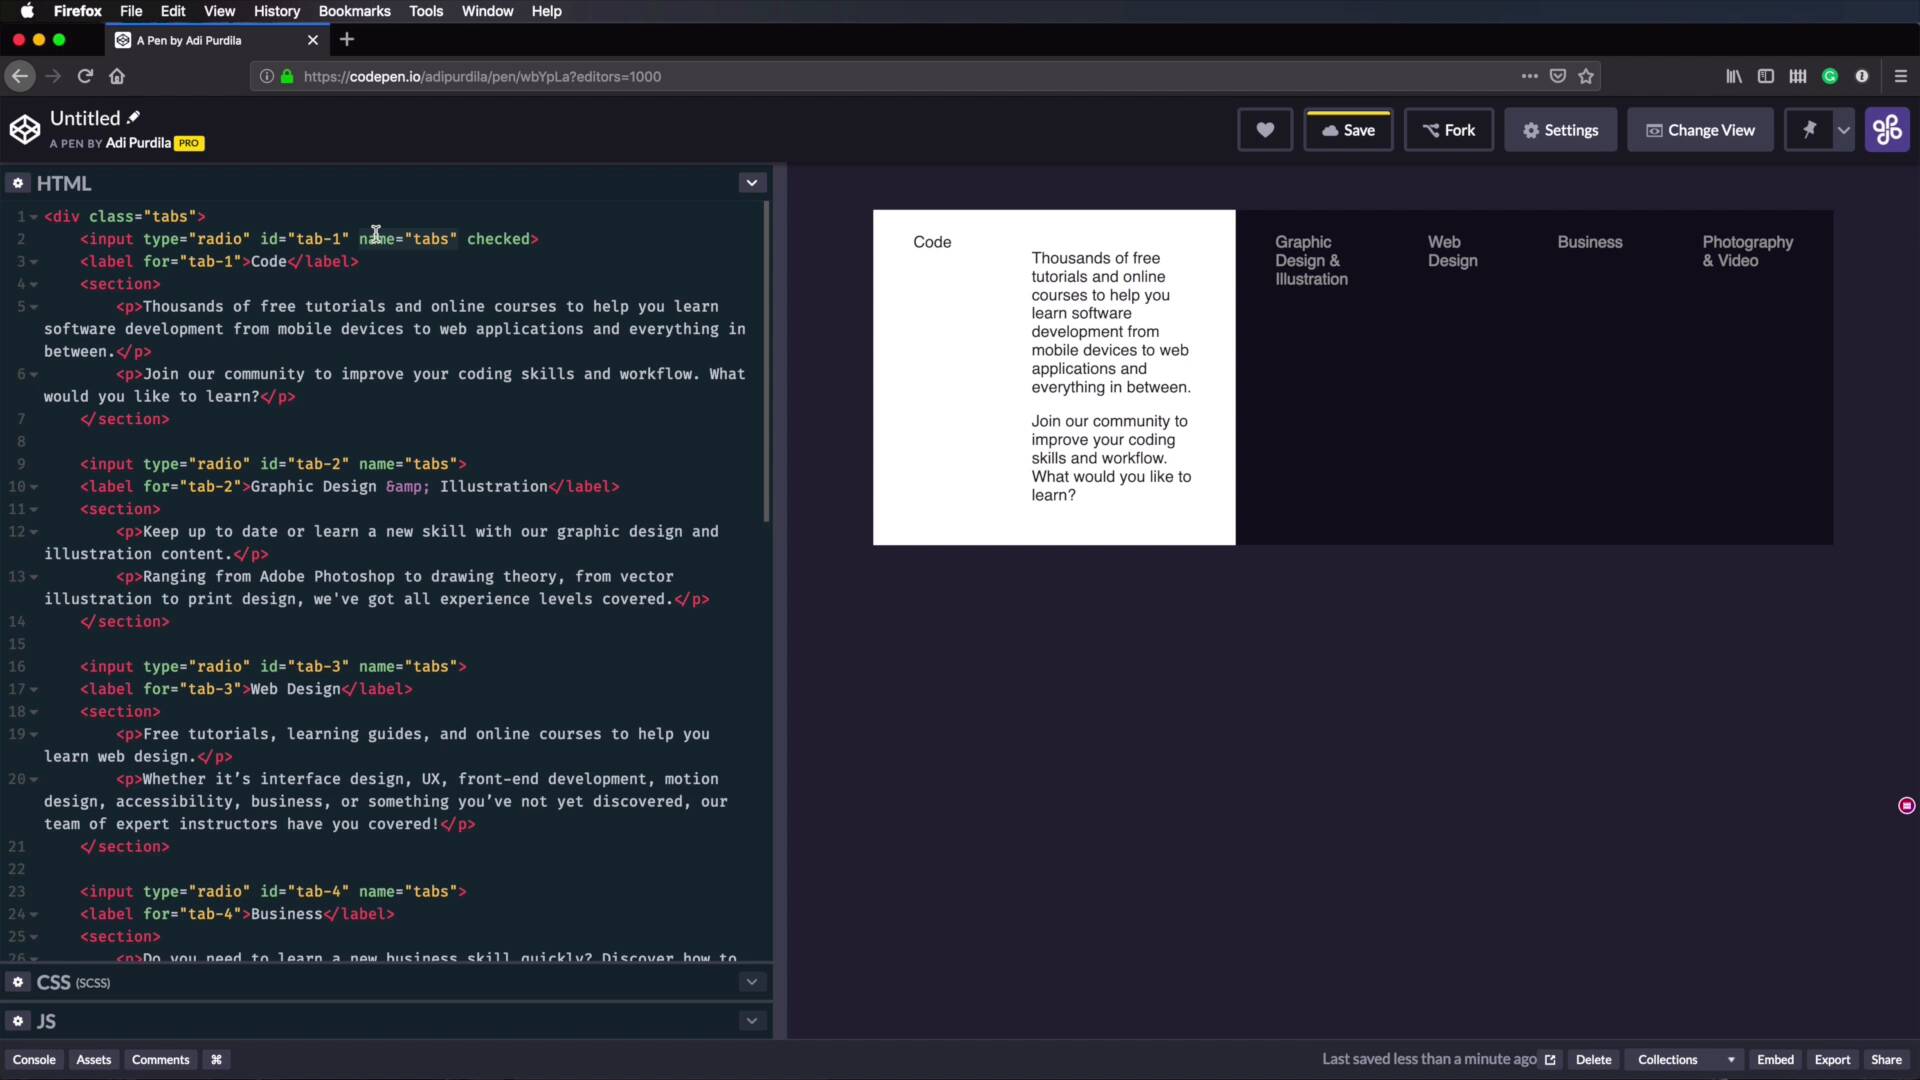Expand the CSS editor panel

(752, 982)
